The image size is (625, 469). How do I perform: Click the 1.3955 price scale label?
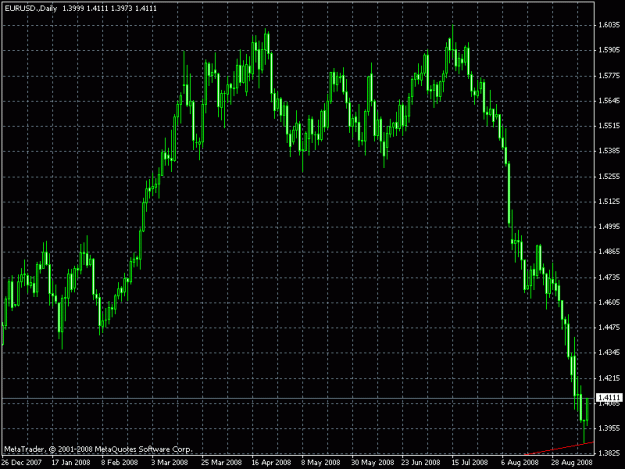click(x=609, y=428)
